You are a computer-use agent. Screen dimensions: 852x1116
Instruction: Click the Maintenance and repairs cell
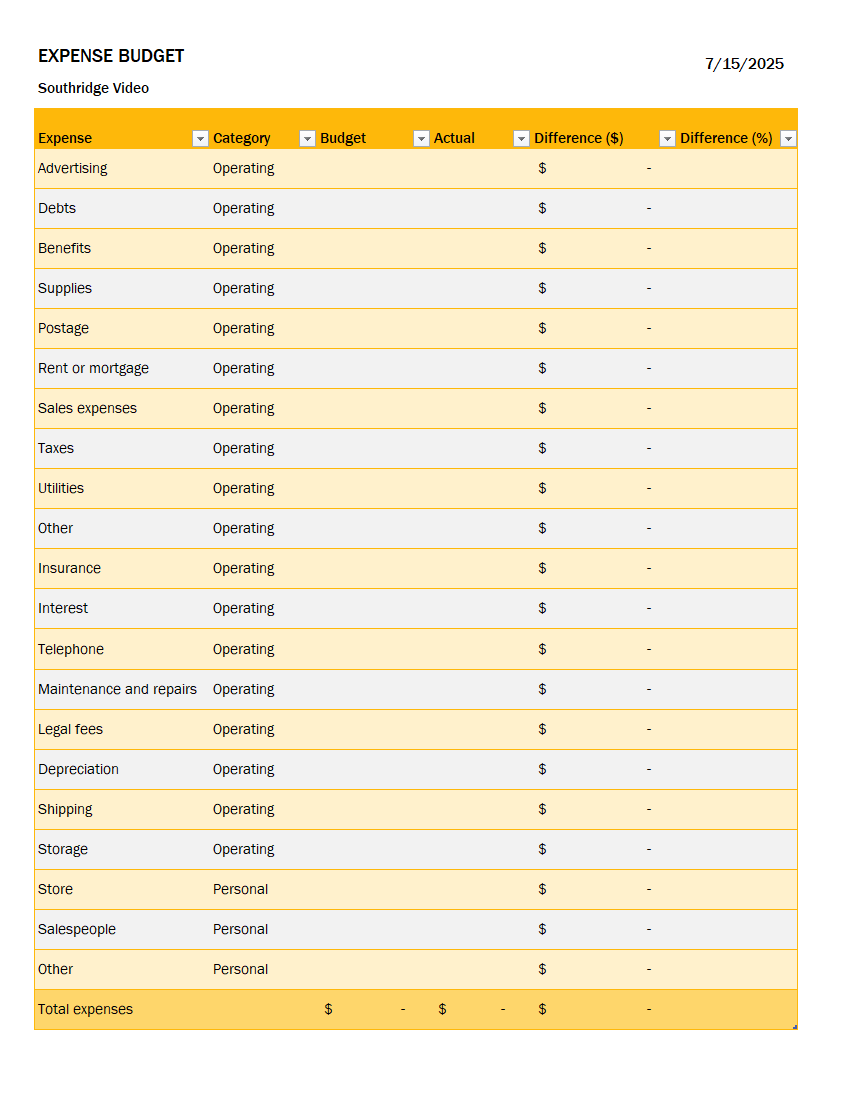117,689
